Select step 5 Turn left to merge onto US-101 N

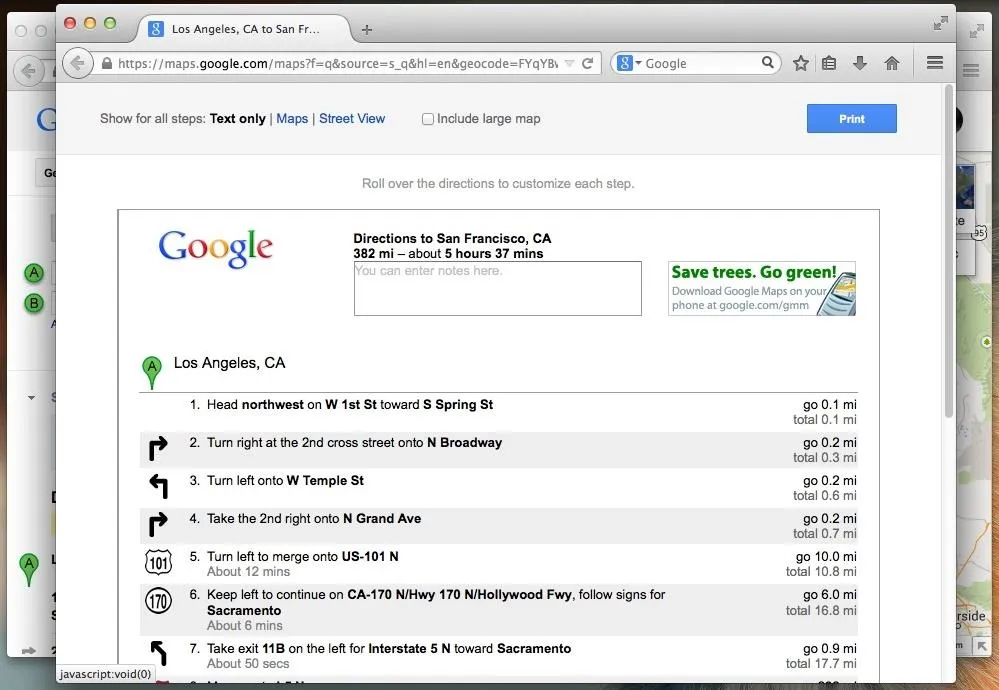(x=498, y=564)
